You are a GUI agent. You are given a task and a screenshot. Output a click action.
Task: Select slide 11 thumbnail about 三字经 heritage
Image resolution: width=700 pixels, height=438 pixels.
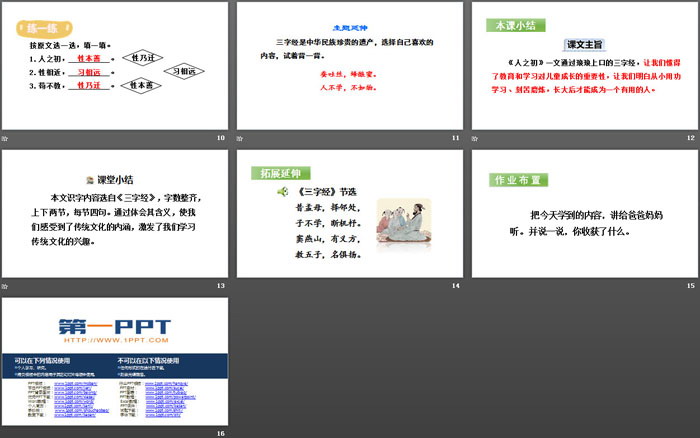350,66
